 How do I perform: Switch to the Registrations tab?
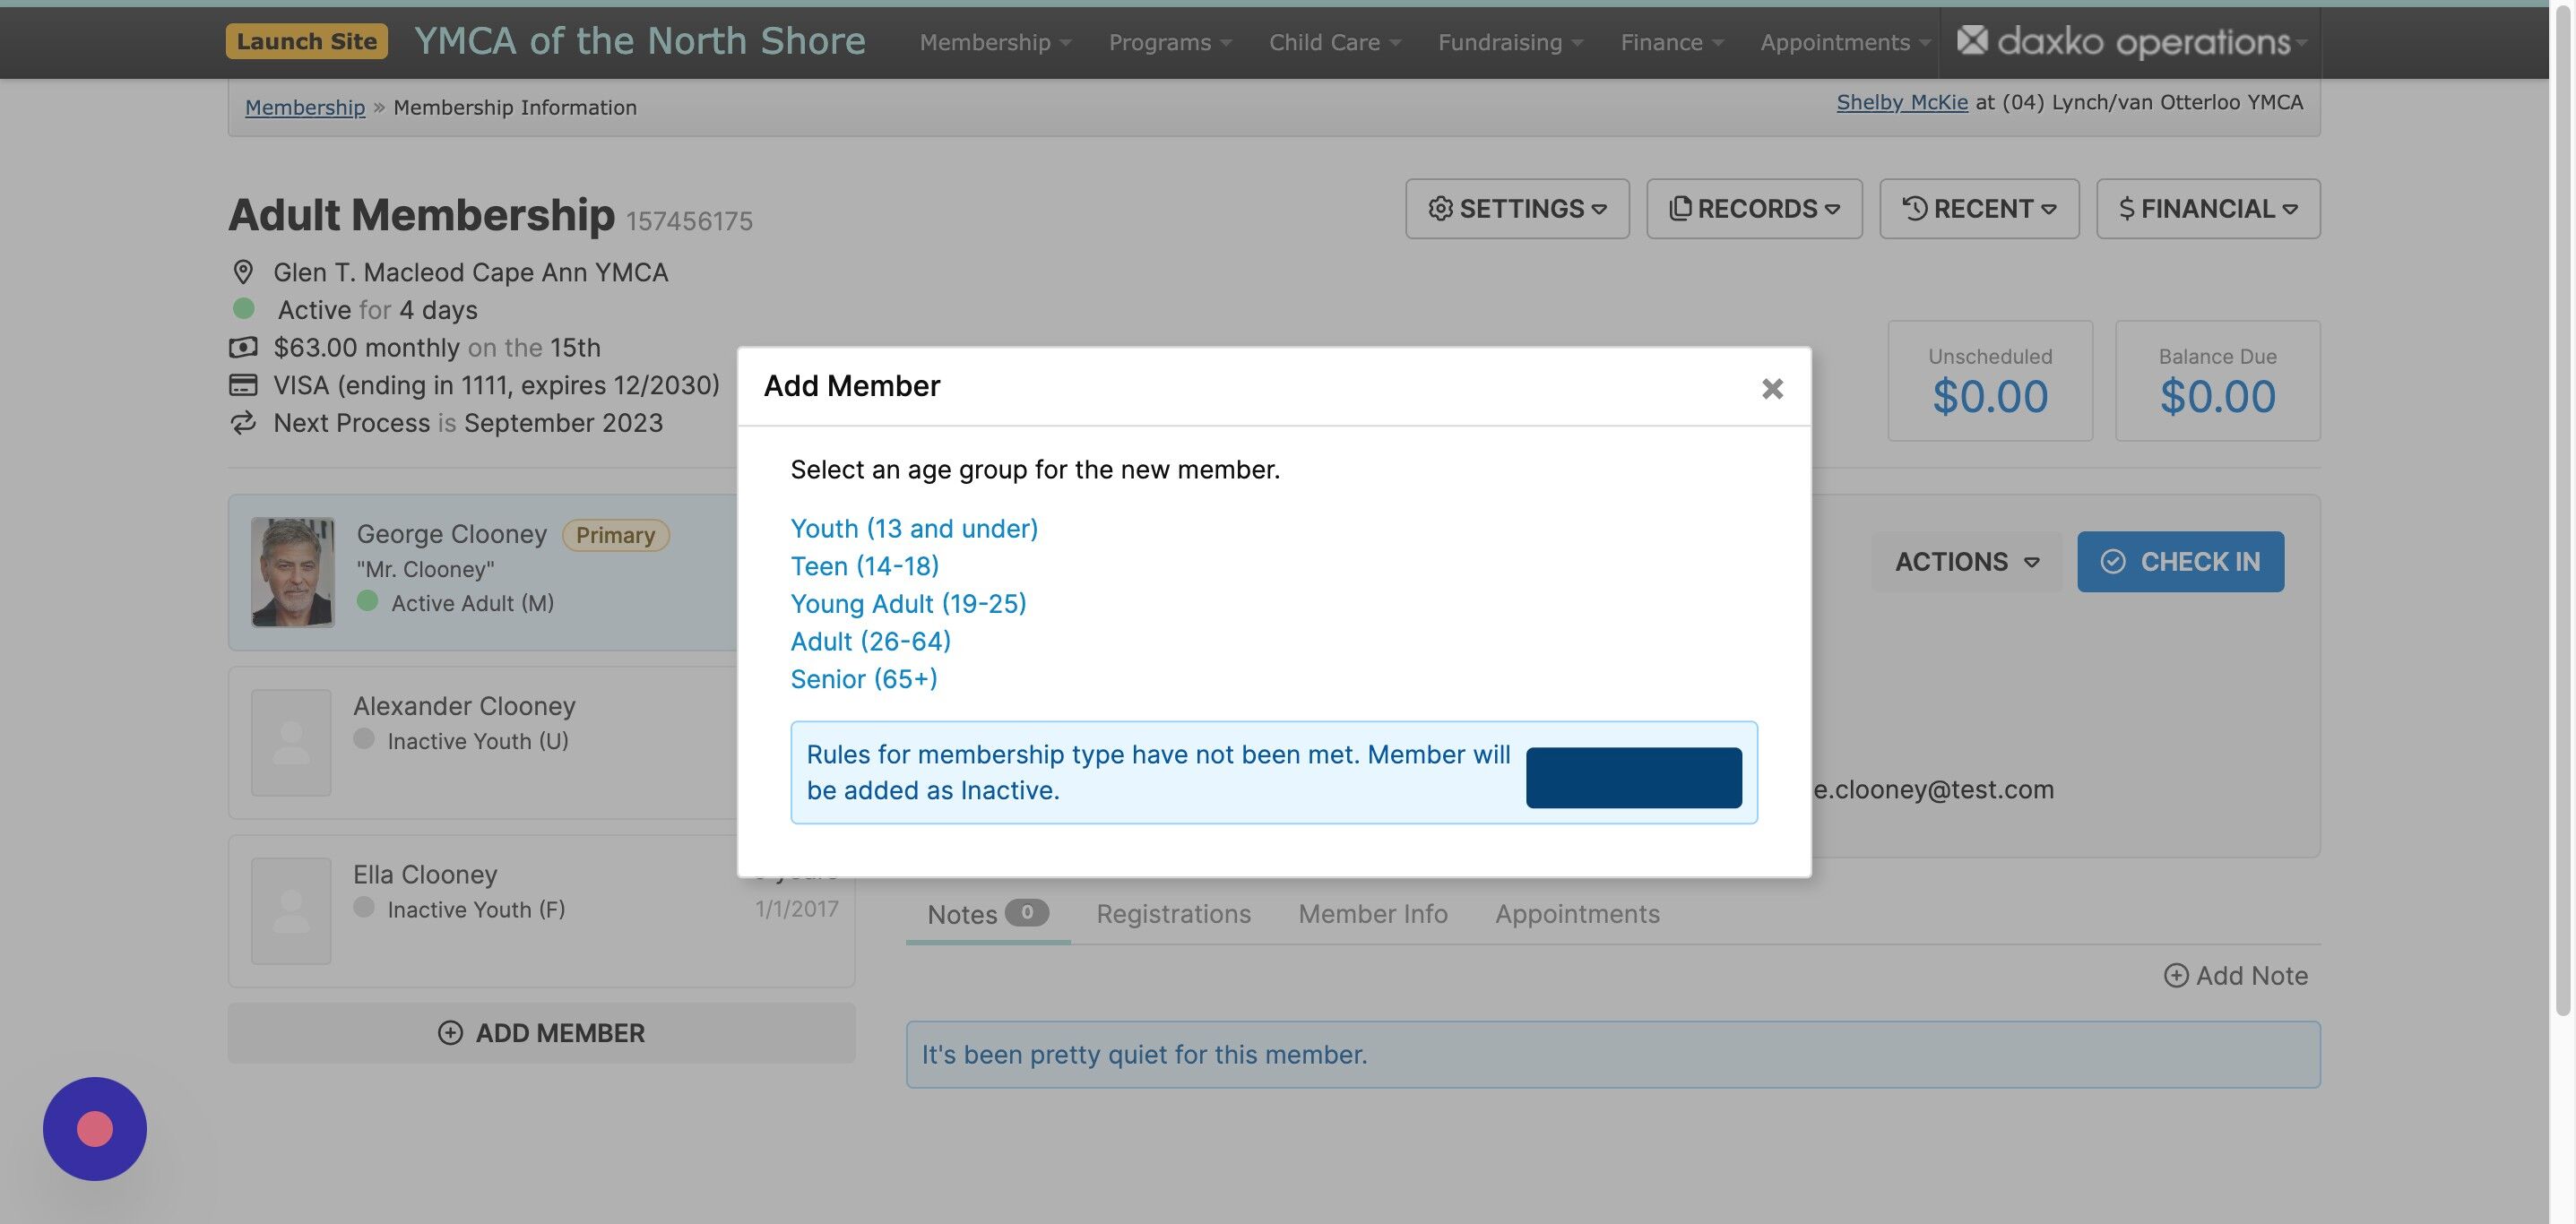1173,914
